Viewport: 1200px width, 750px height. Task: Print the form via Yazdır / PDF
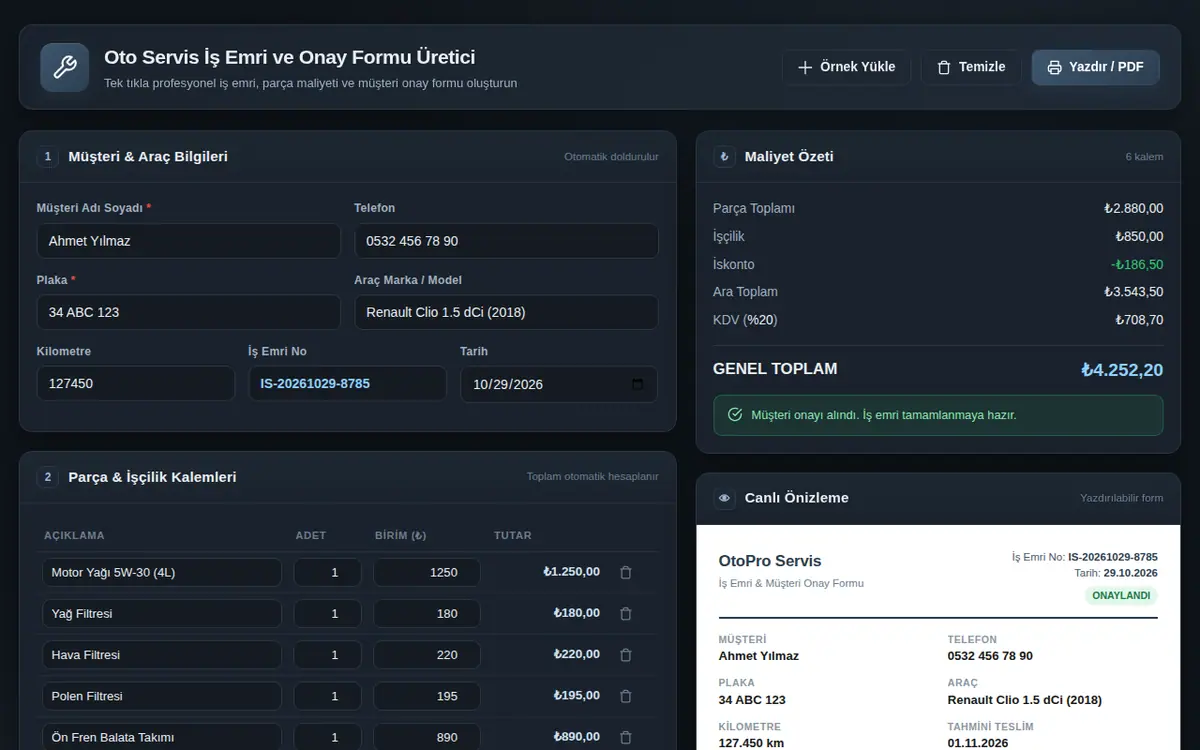pos(1096,68)
